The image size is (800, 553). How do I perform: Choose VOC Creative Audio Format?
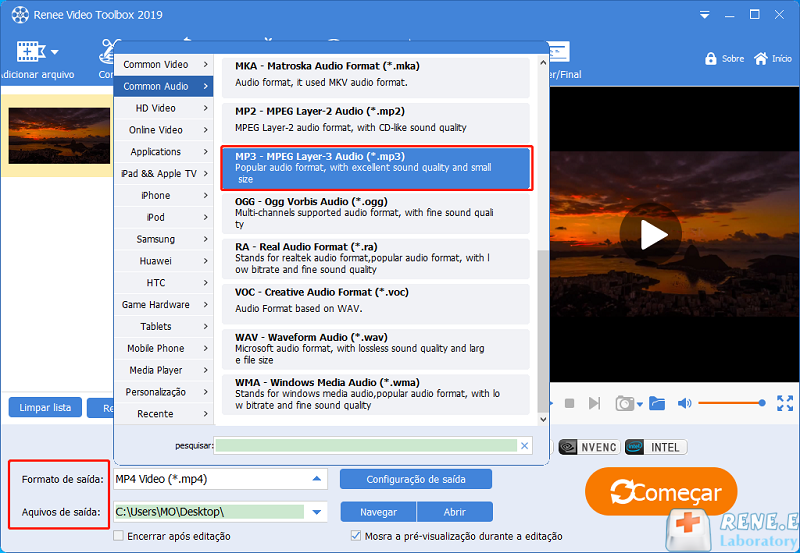pos(376,304)
